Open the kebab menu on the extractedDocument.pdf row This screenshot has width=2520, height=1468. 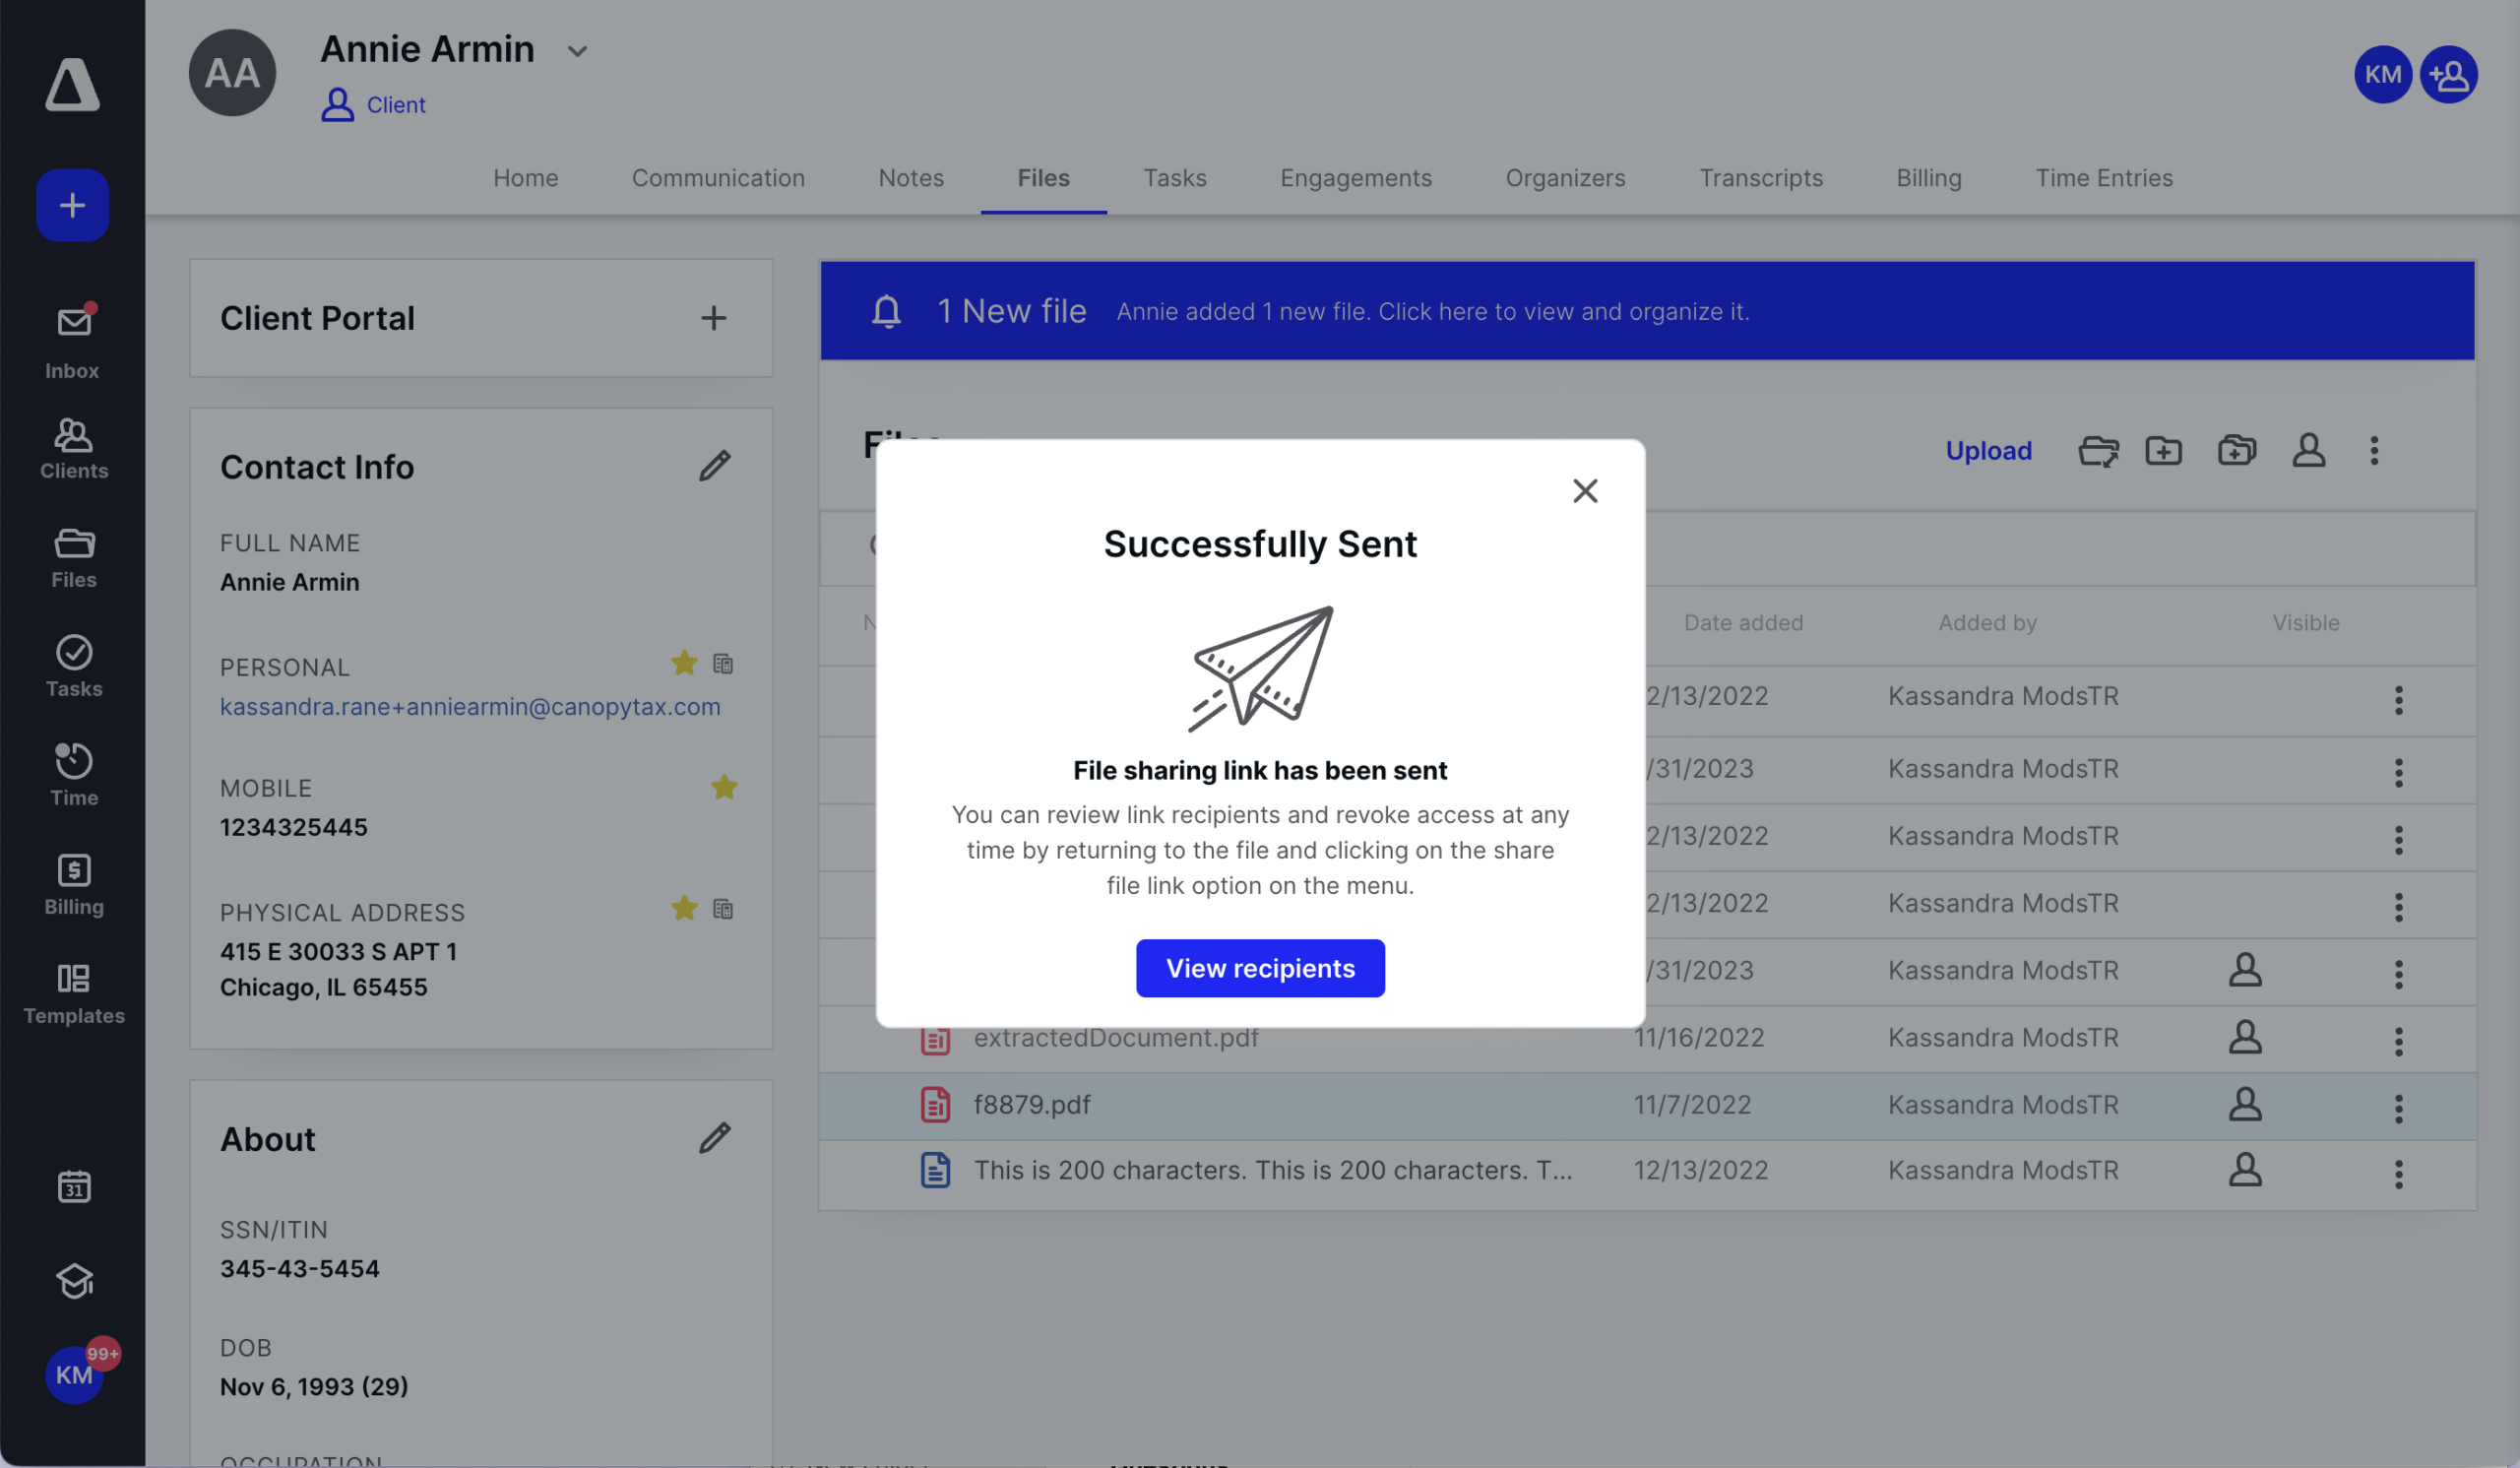click(2399, 1040)
